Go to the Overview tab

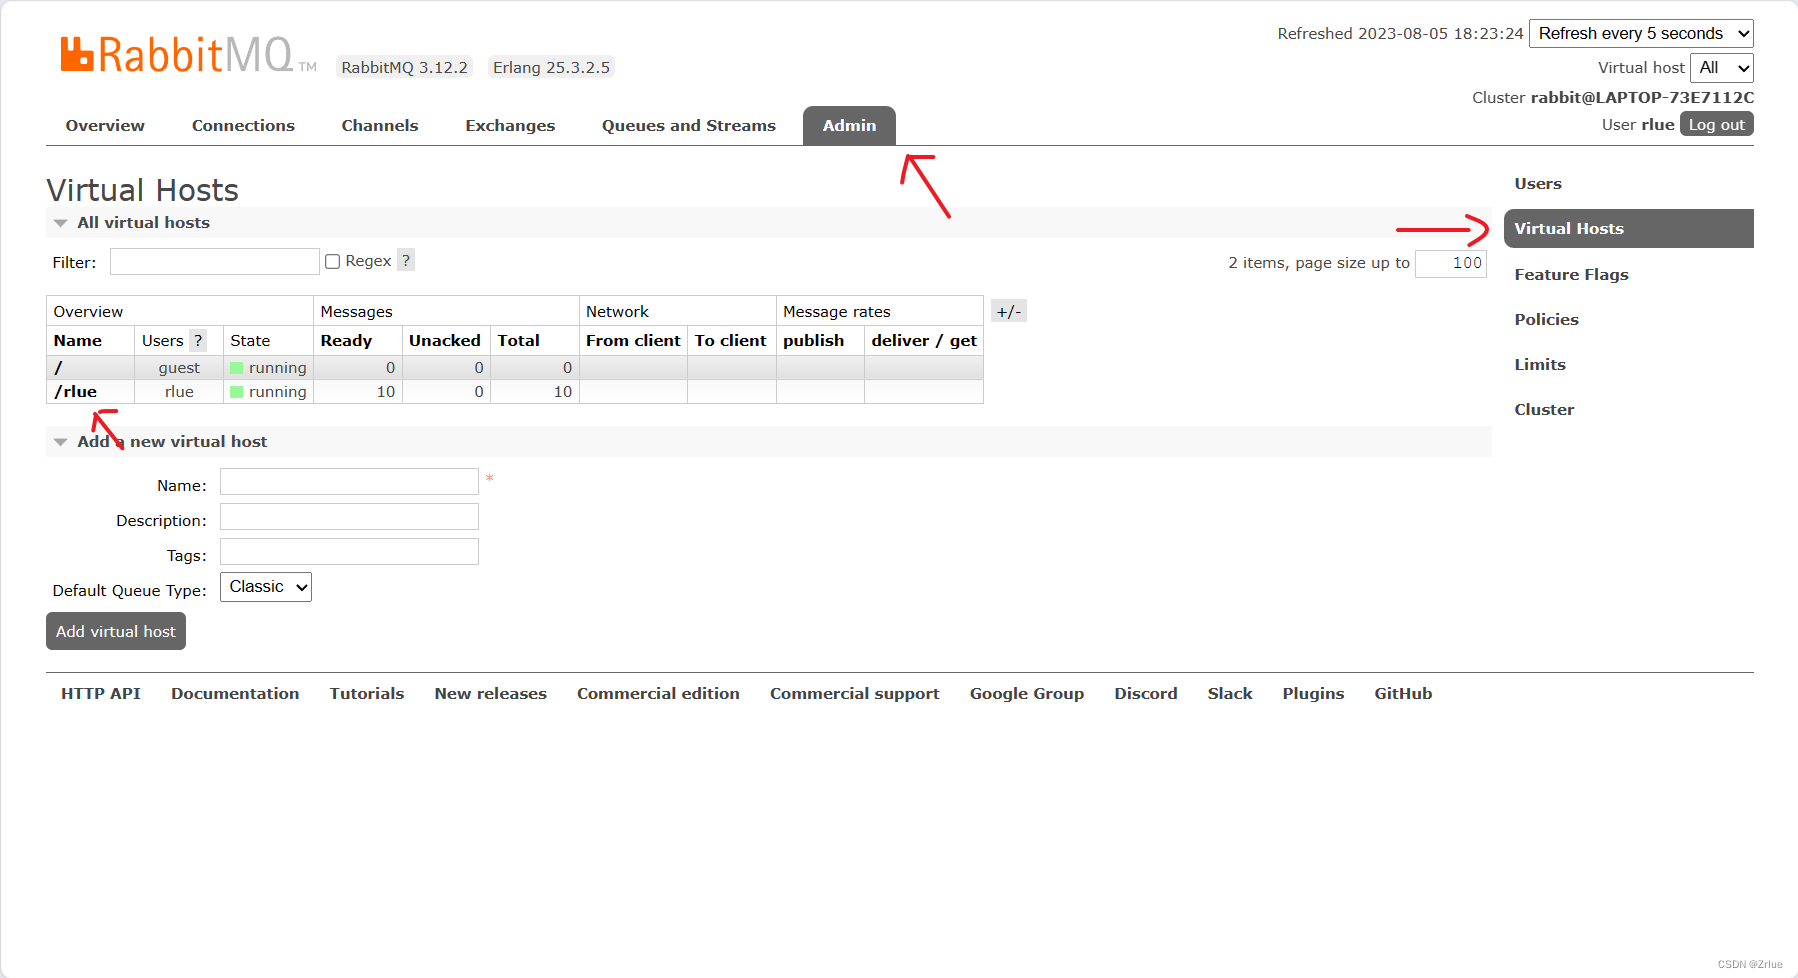point(105,125)
